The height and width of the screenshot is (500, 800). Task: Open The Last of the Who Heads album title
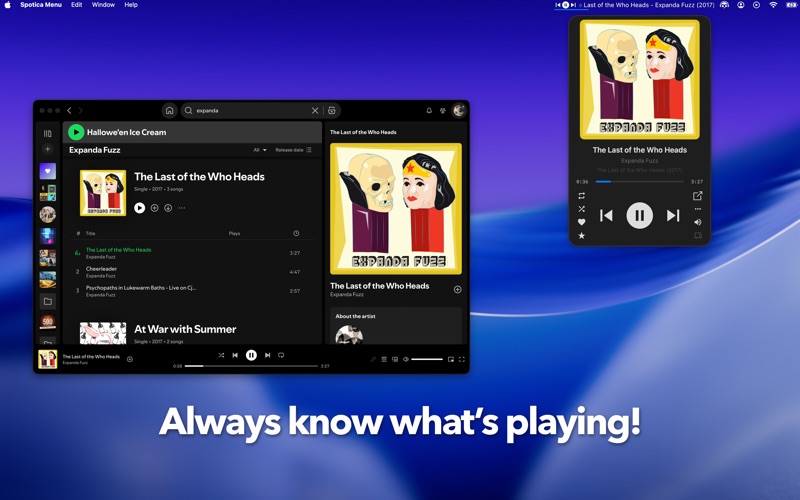pos(199,177)
